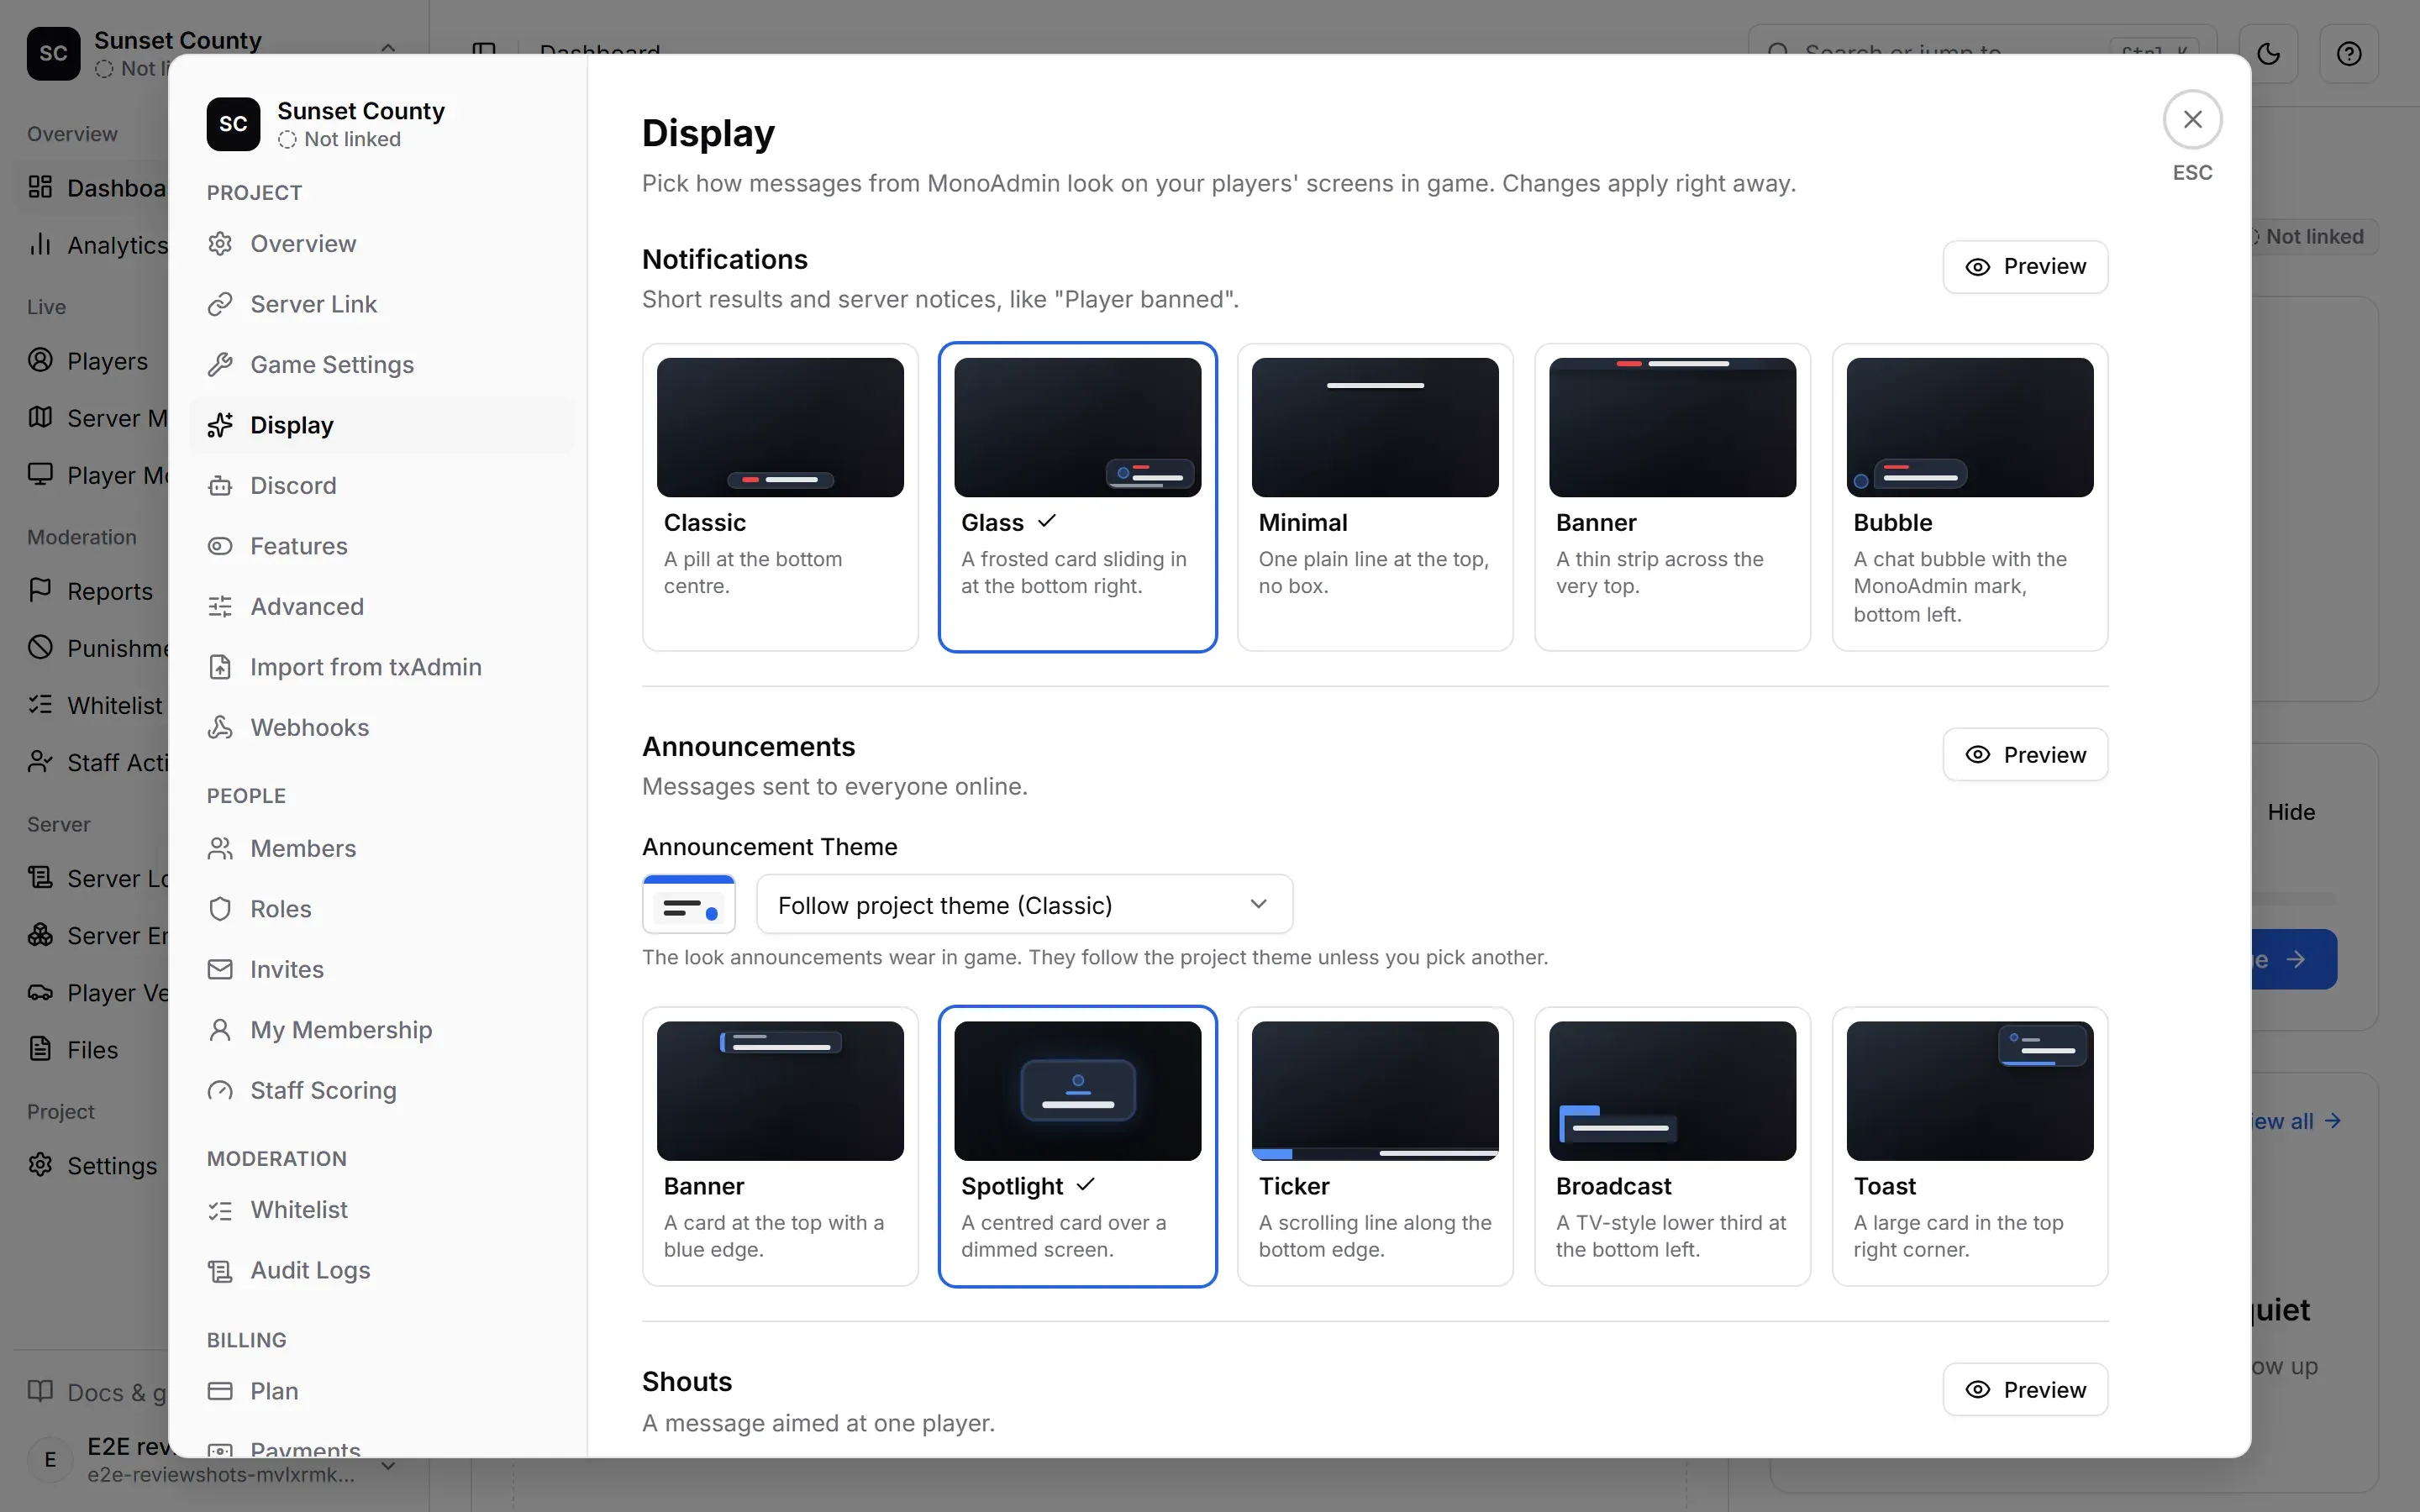Preview Announcements style
Viewport: 2420px width, 1512px height.
[x=2025, y=755]
